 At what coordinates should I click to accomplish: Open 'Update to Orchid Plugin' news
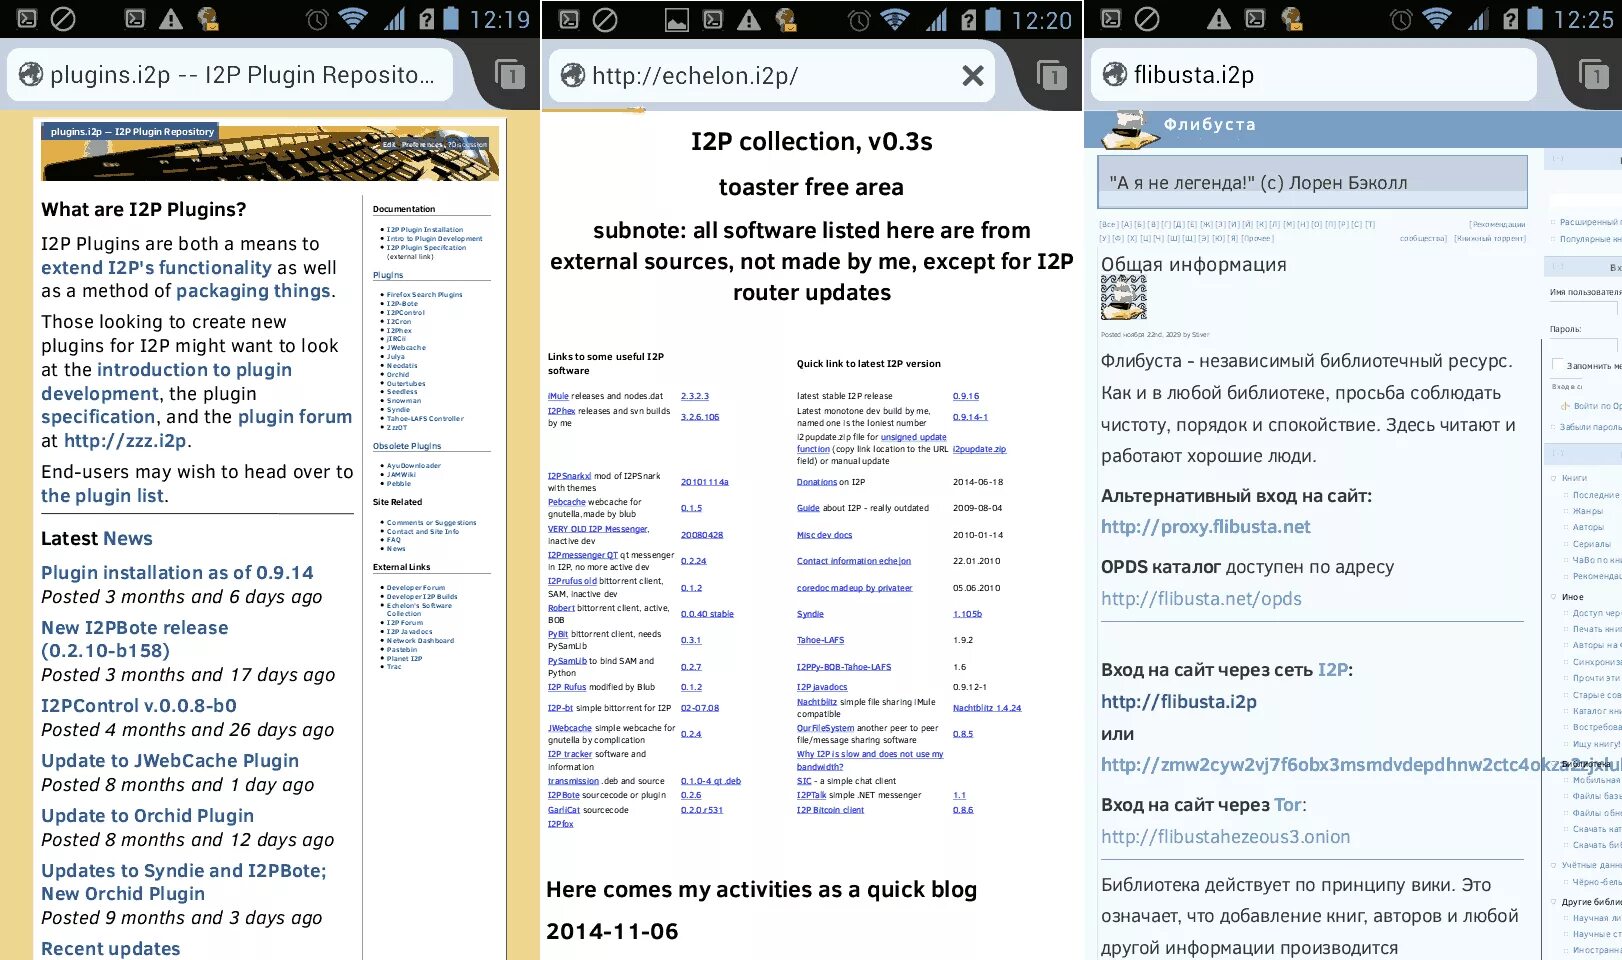pyautogui.click(x=148, y=816)
